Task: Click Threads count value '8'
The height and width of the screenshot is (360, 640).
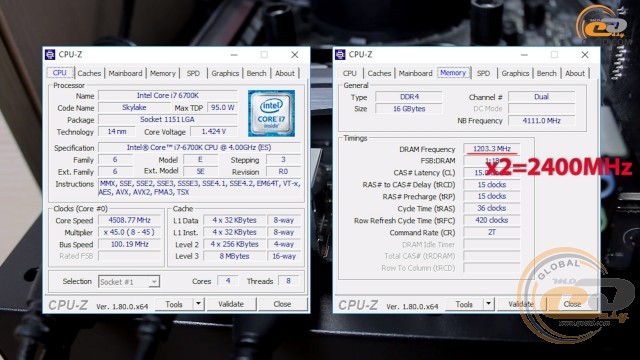Action: click(289, 281)
